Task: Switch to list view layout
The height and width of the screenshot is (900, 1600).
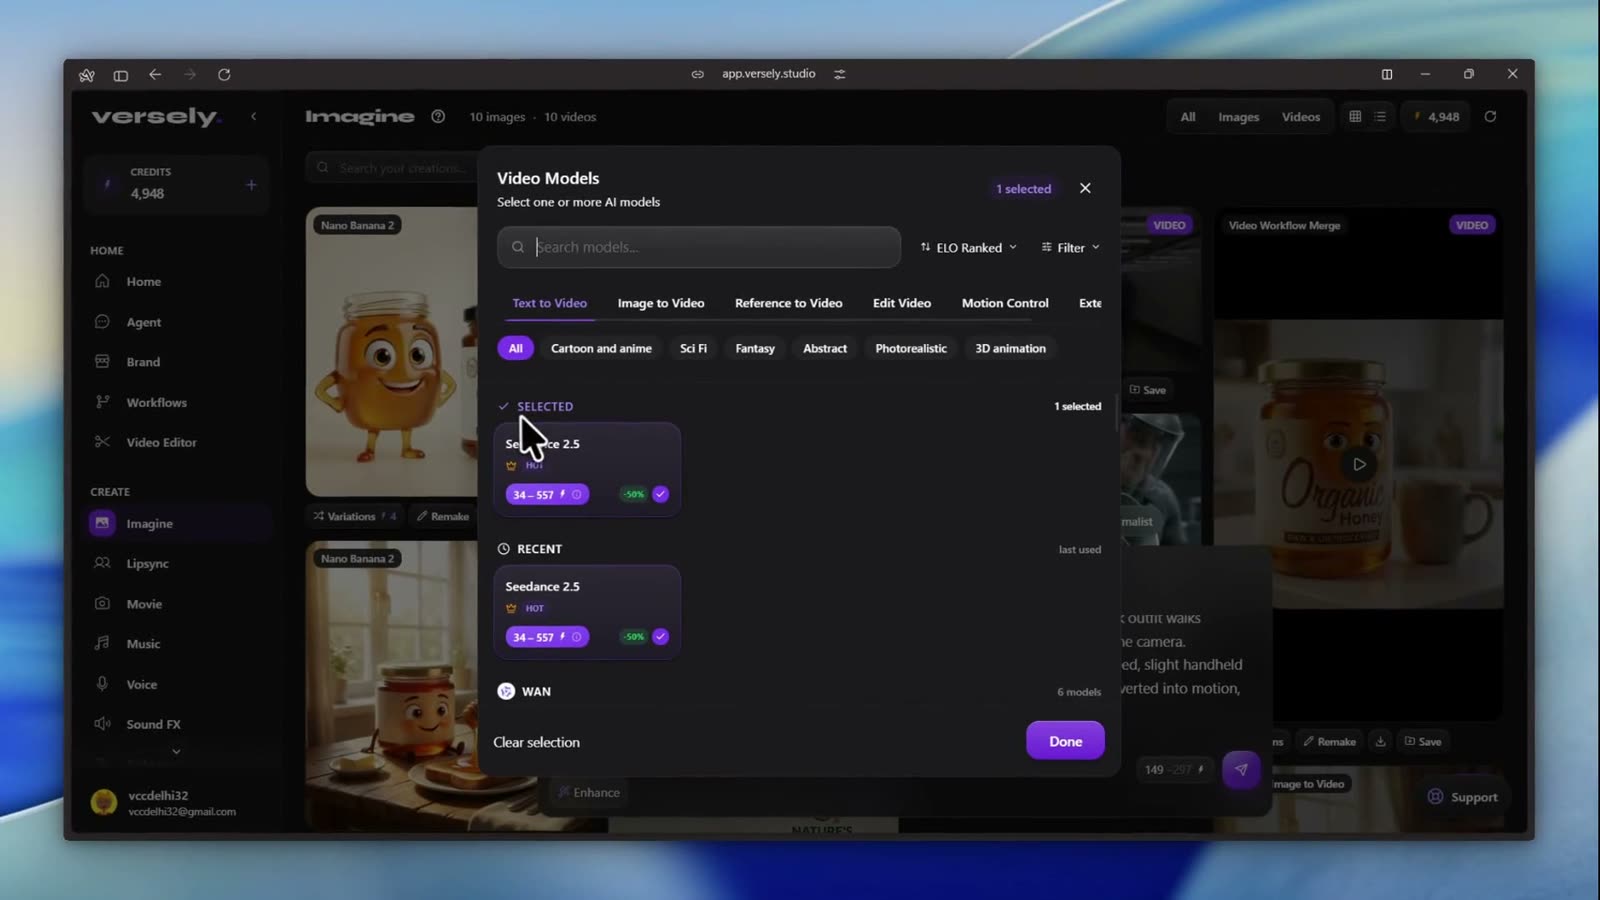Action: pyautogui.click(x=1380, y=117)
